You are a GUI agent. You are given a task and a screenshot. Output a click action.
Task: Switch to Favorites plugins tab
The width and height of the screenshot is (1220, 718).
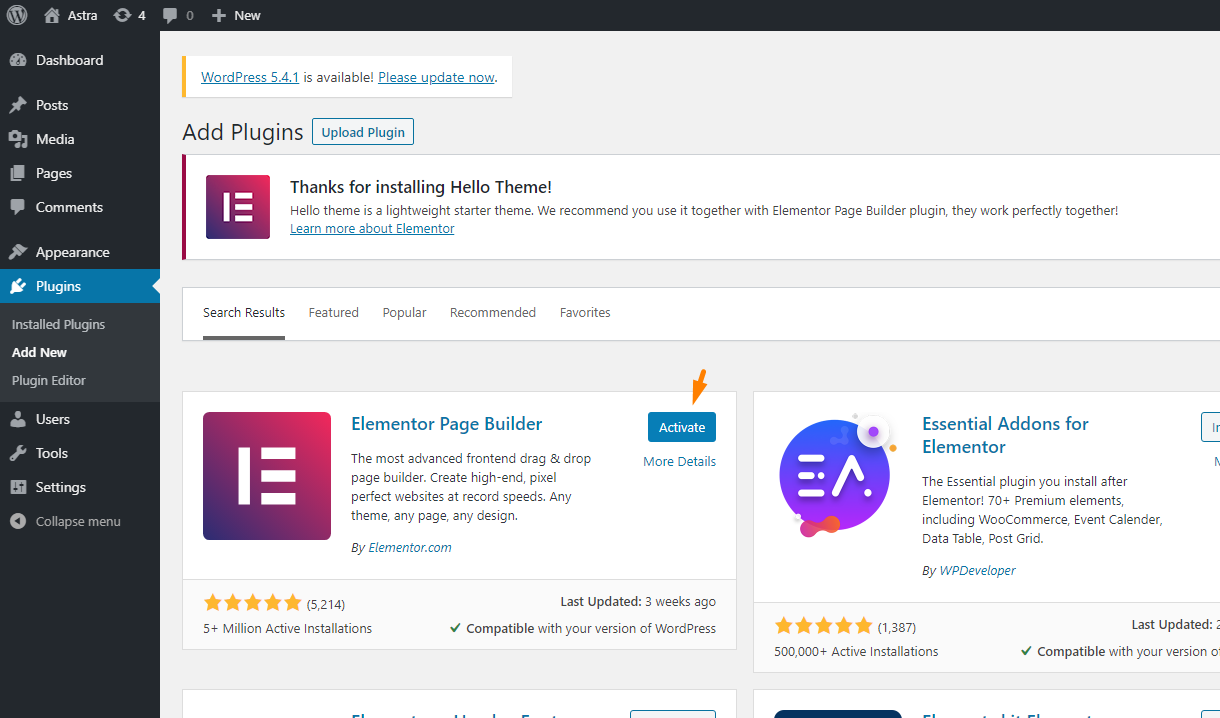tap(585, 313)
